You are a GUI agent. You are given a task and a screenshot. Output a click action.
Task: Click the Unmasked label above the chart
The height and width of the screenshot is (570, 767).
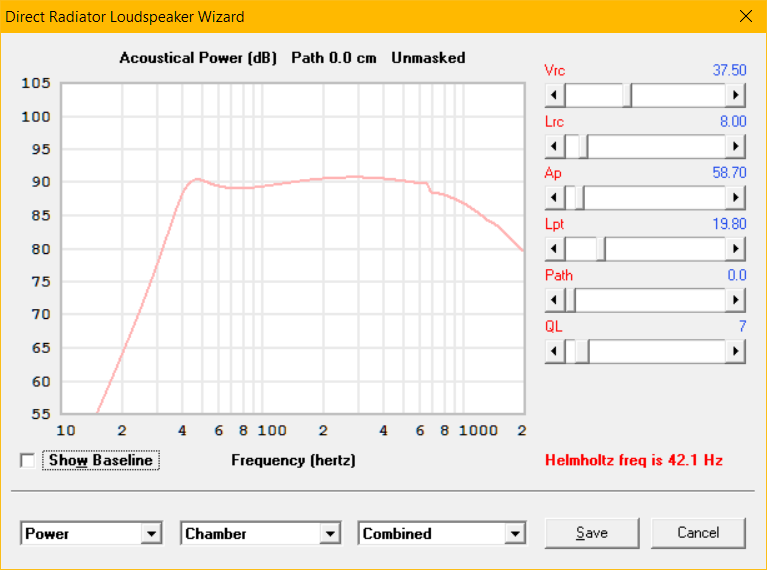click(x=428, y=58)
